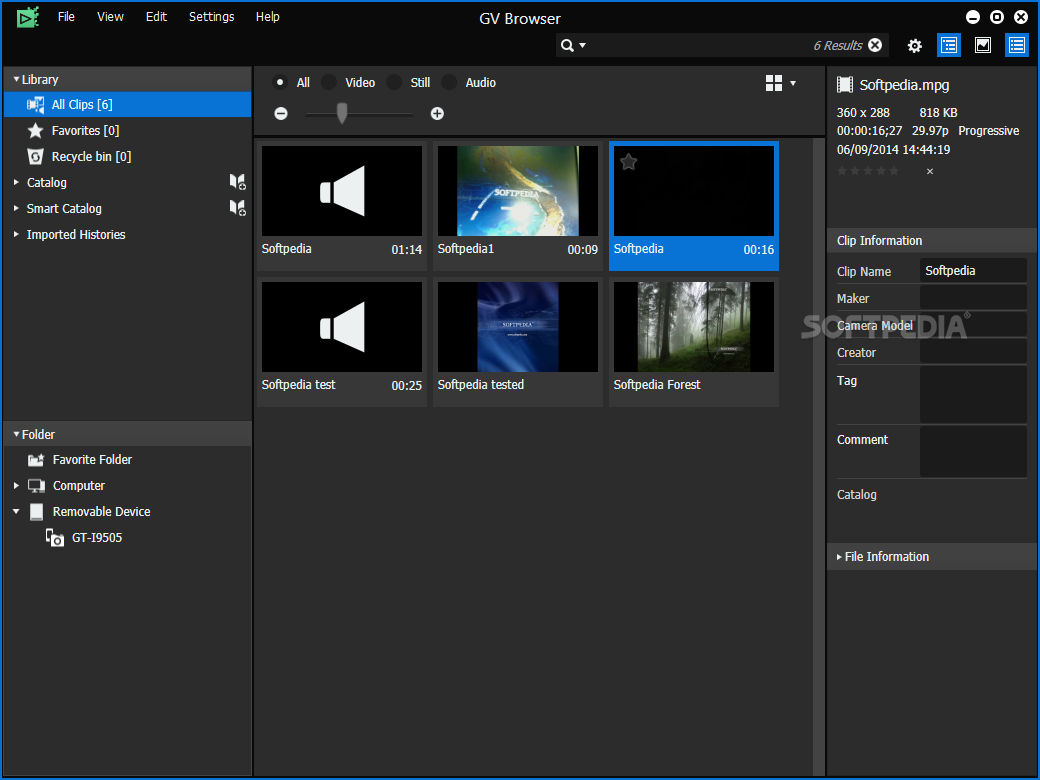Click the clip browser vertical scrollbar
The image size is (1040, 780).
coord(819,456)
